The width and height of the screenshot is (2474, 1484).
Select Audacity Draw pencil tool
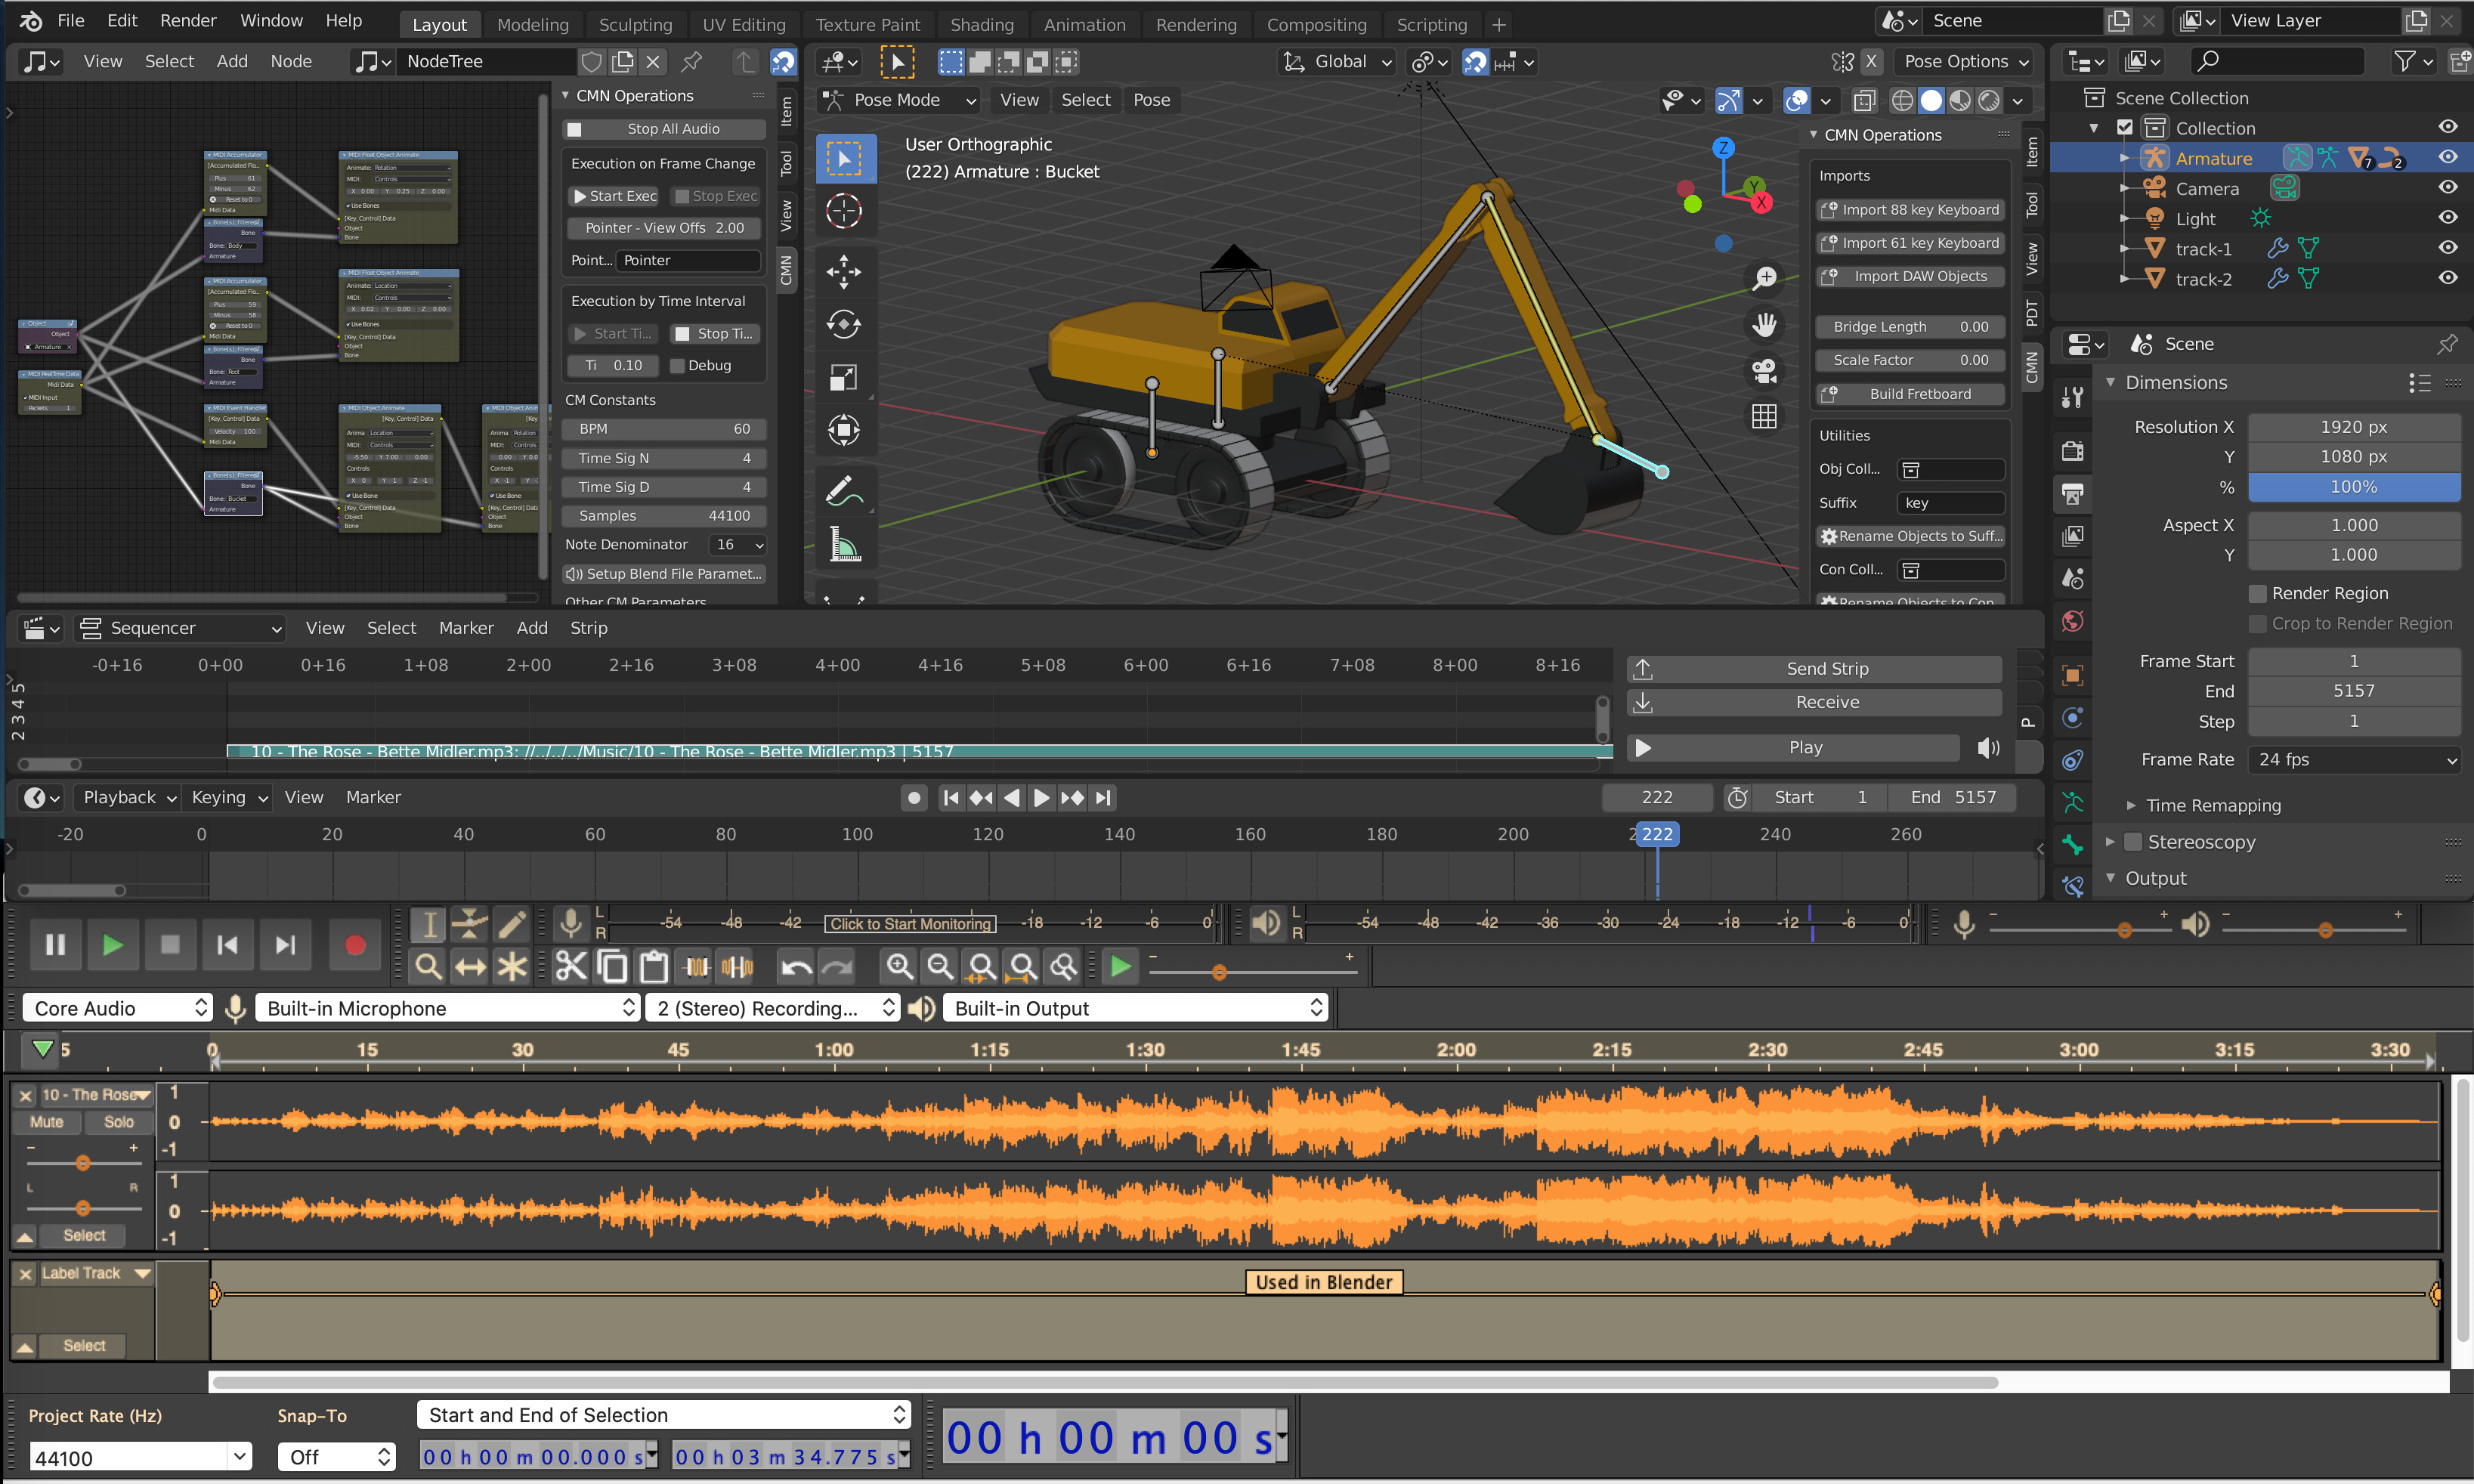pyautogui.click(x=511, y=924)
